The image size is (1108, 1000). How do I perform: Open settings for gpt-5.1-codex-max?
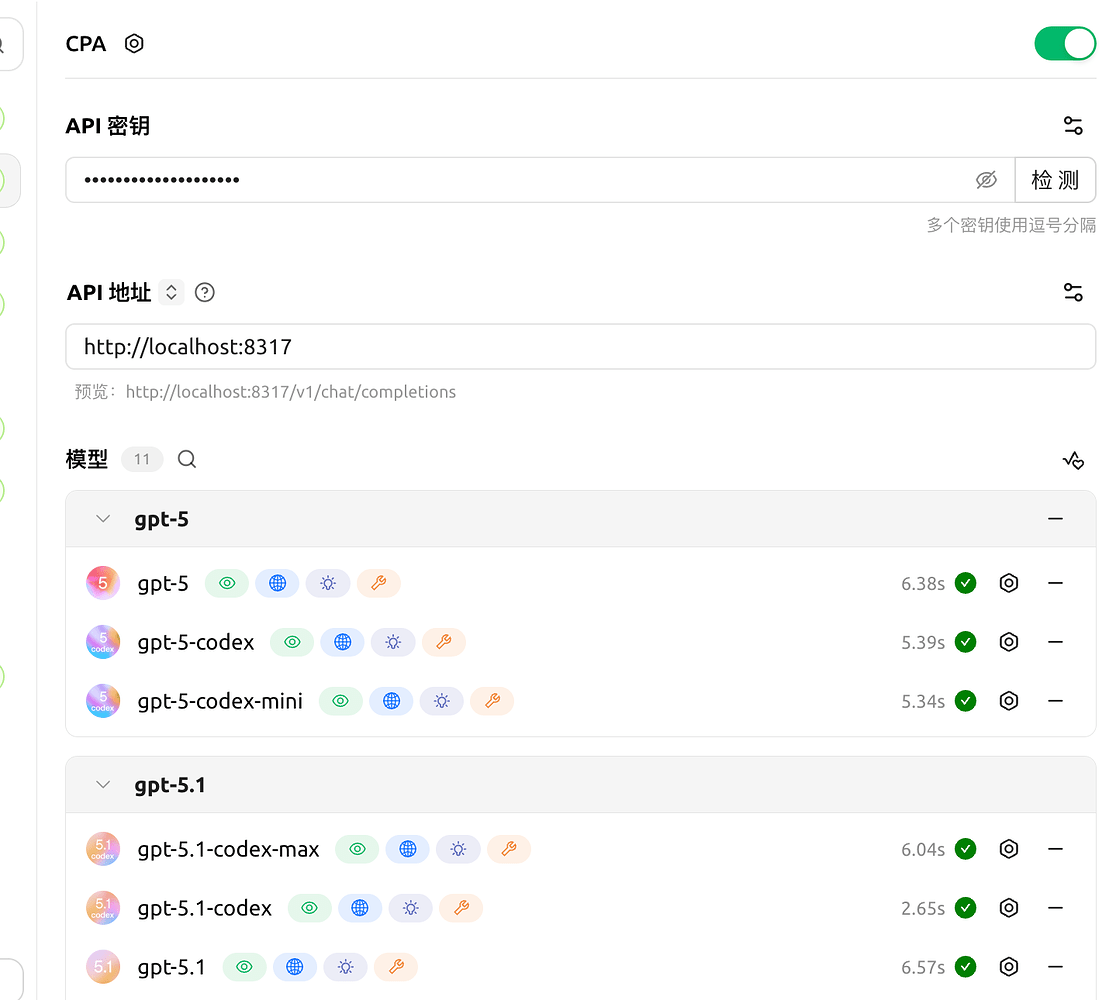[x=1008, y=849]
